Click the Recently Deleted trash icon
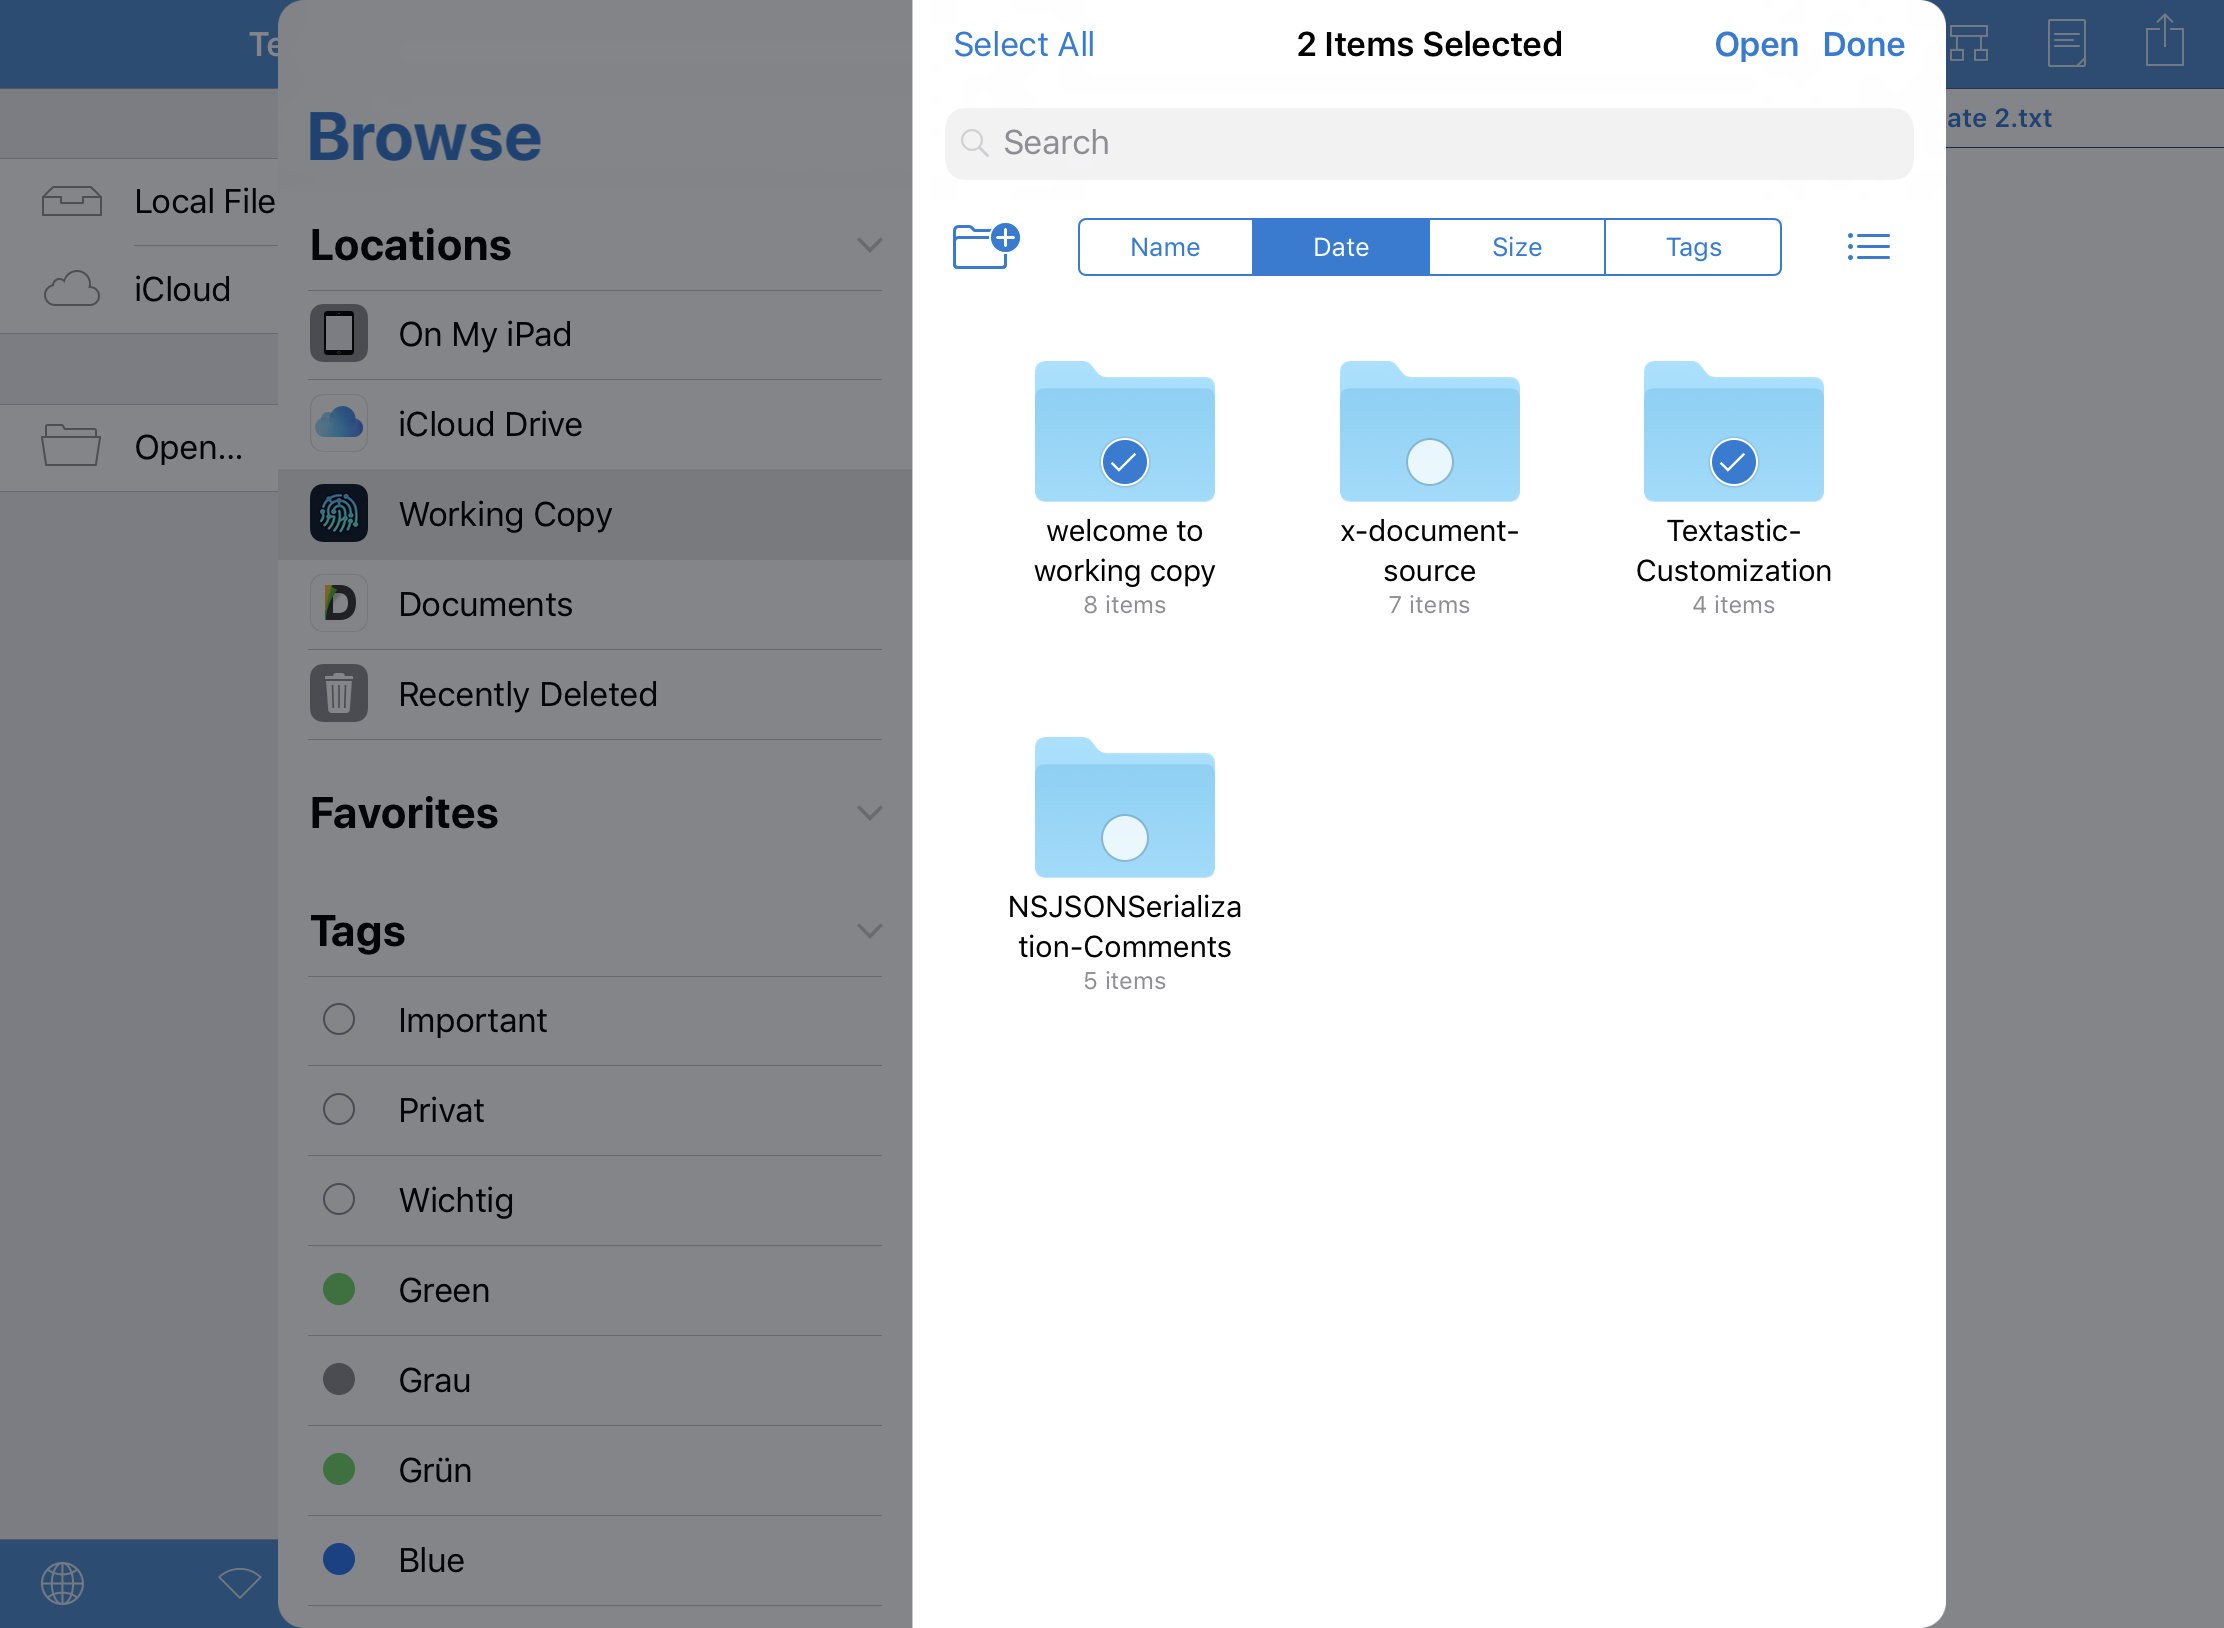 [x=339, y=693]
